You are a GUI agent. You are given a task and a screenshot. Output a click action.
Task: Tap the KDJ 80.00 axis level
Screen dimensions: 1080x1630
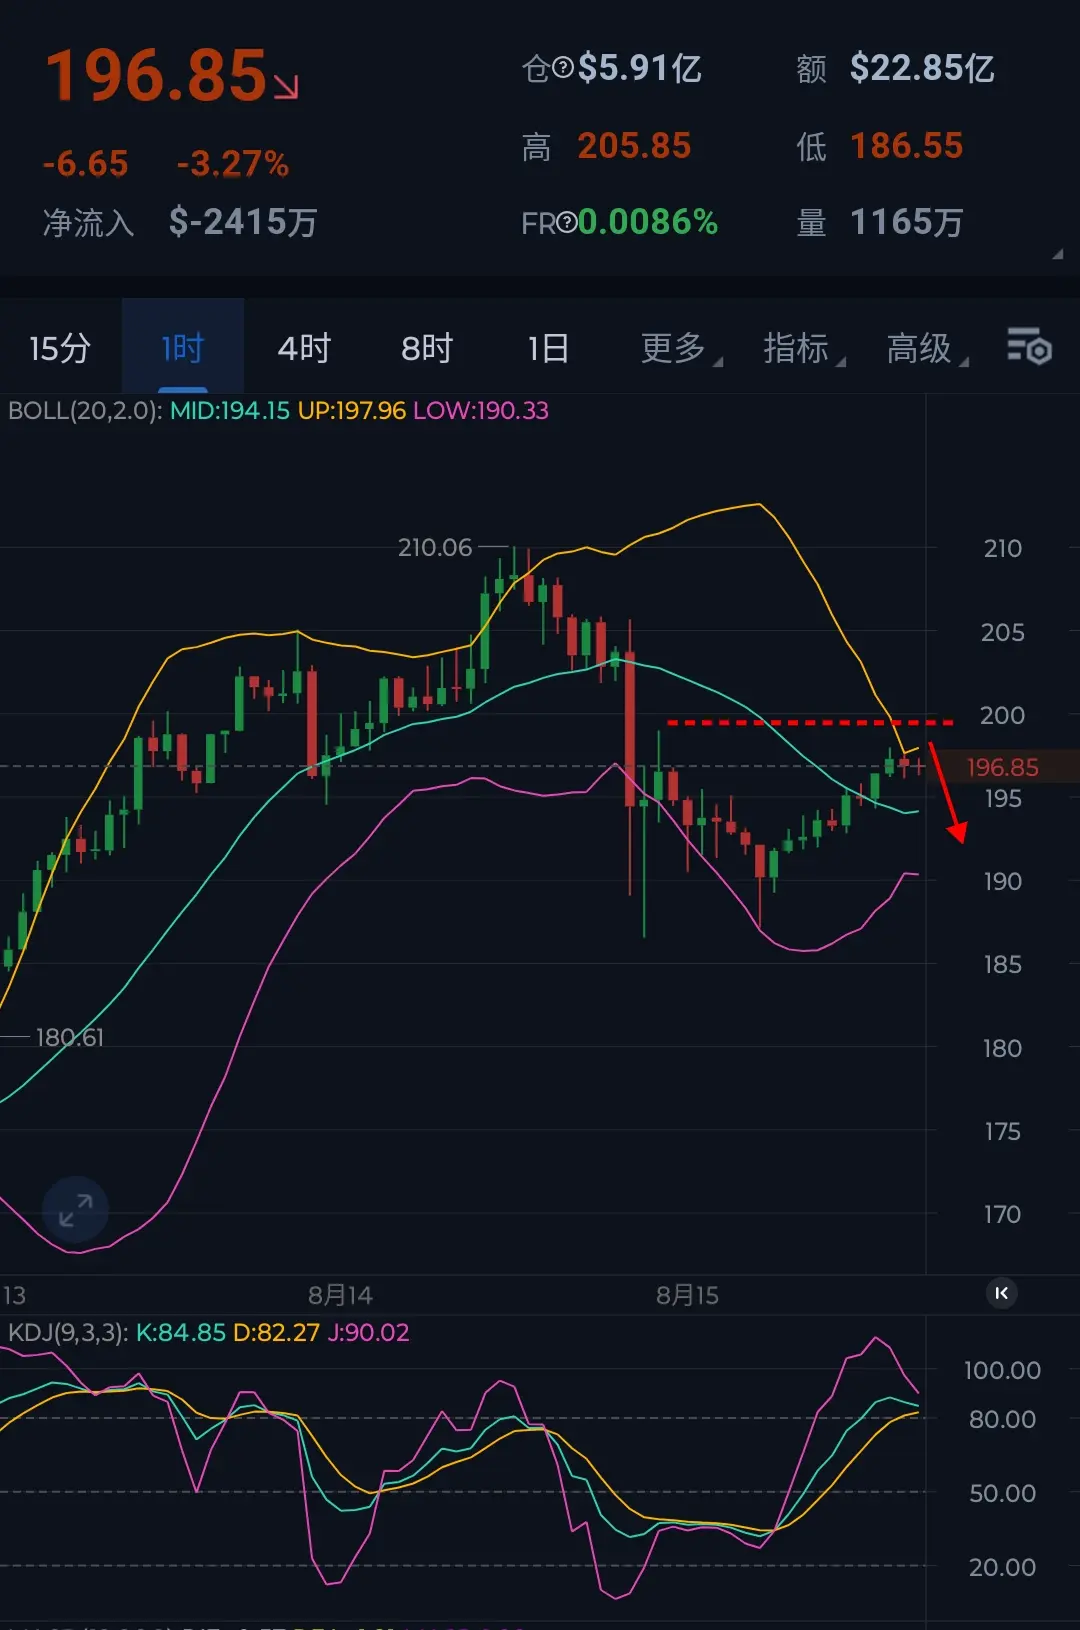coord(1002,1420)
